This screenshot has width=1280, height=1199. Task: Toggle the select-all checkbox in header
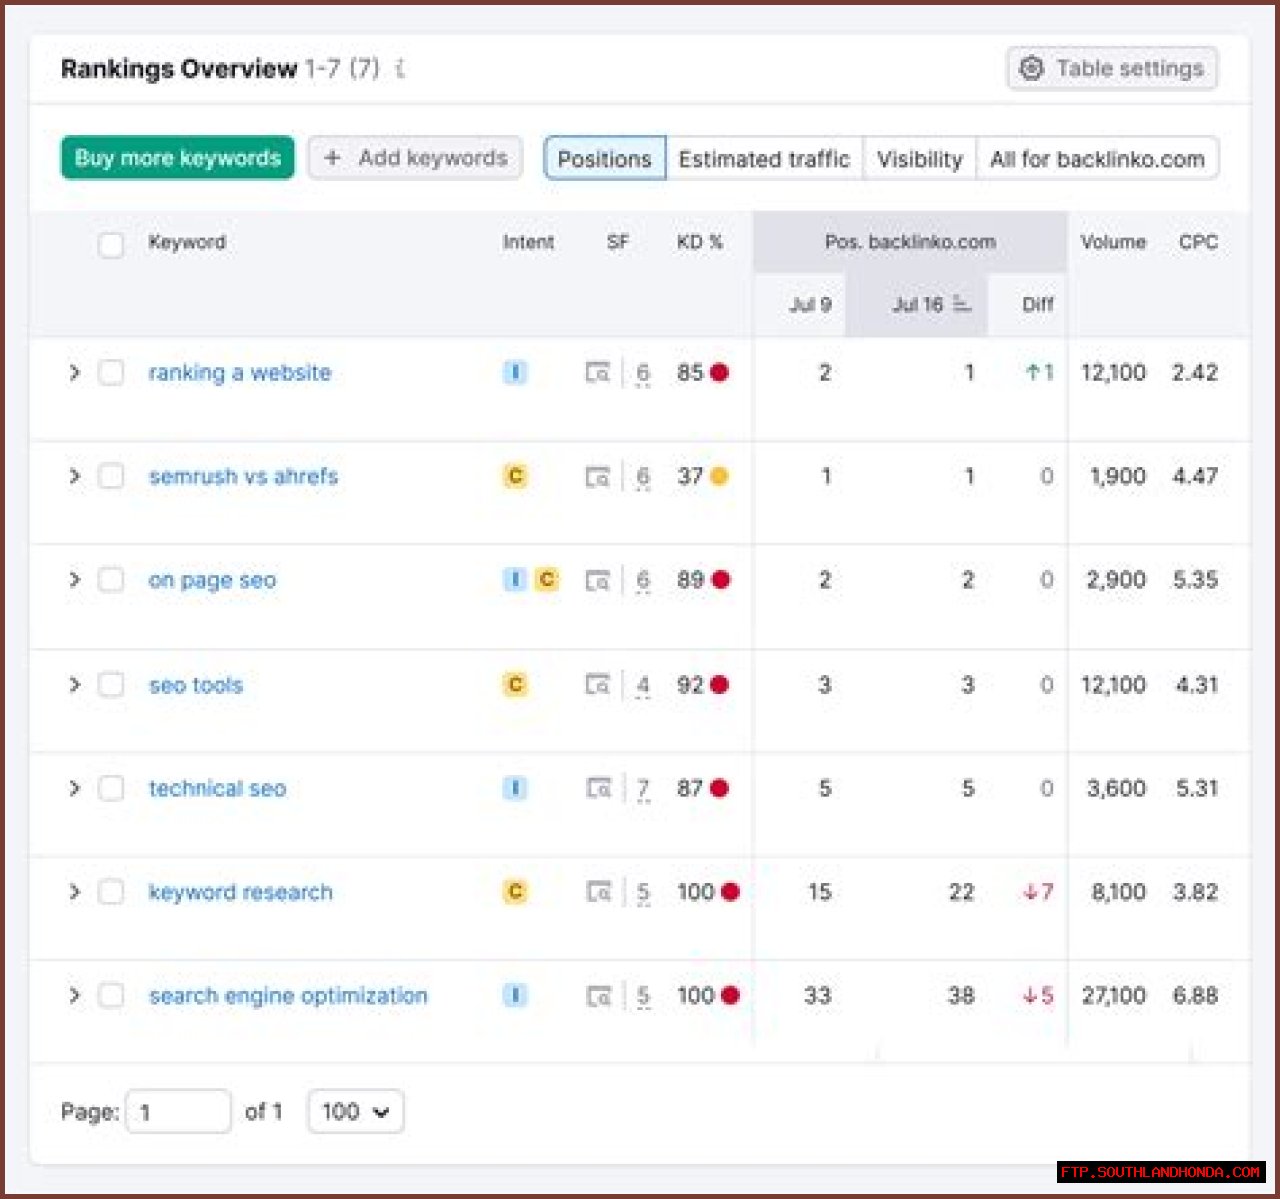click(x=111, y=244)
